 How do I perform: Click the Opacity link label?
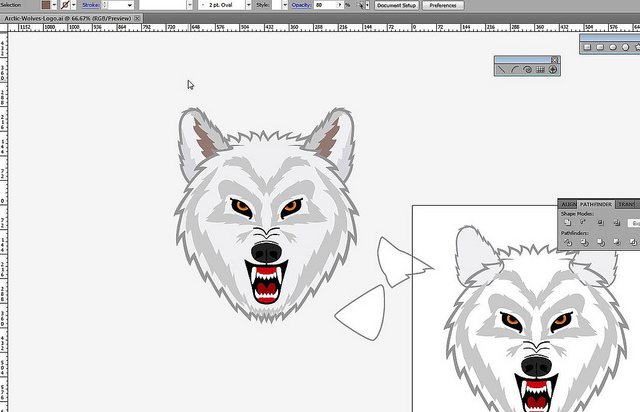pyautogui.click(x=301, y=5)
